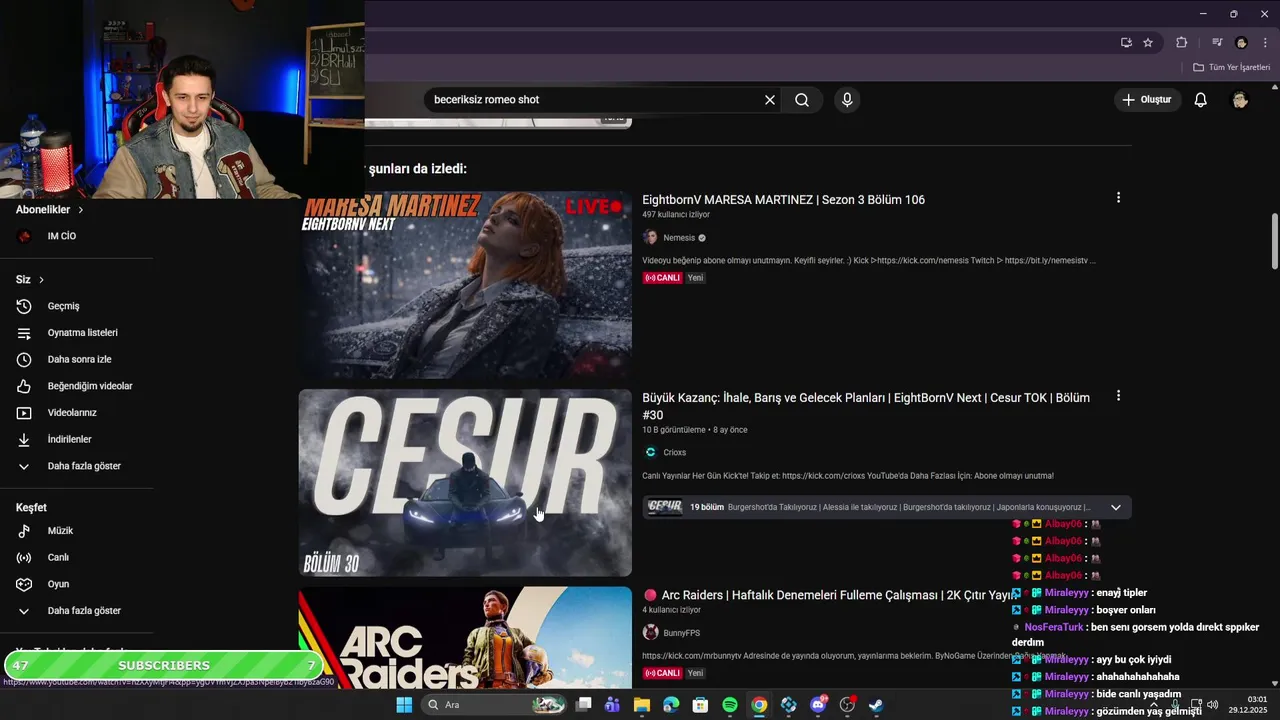Click the Oluştur create button

pyautogui.click(x=1147, y=100)
